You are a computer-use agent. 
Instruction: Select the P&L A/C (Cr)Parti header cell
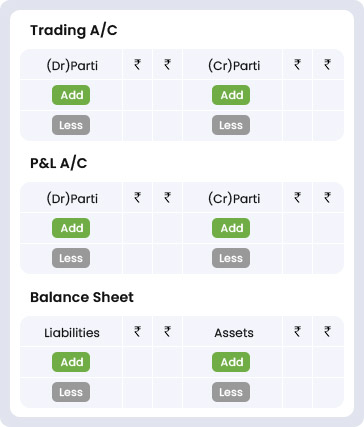click(233, 198)
